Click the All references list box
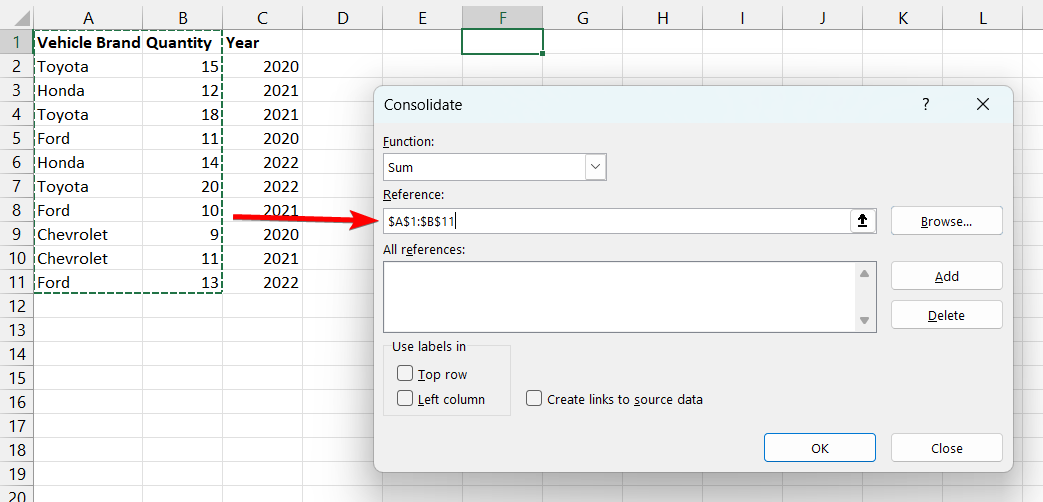The width and height of the screenshot is (1043, 502). (620, 296)
